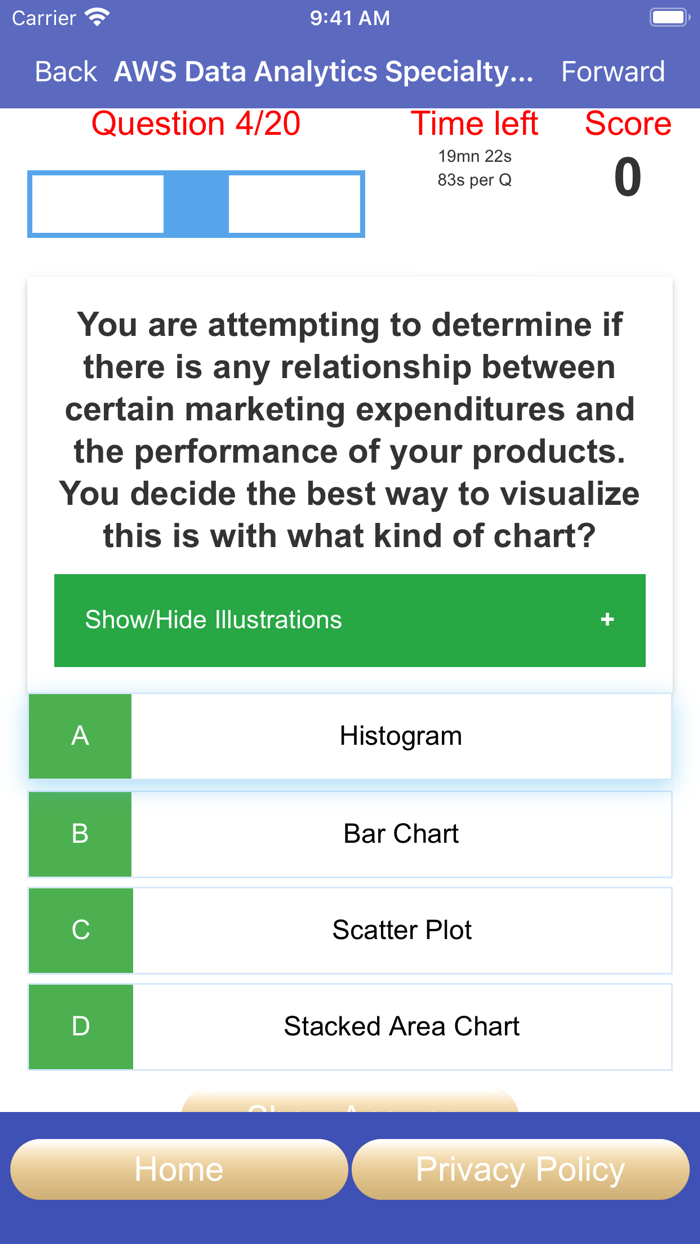Return Home from the quiz
Screen dimensions: 700x1244
pyautogui.click(x=178, y=1168)
